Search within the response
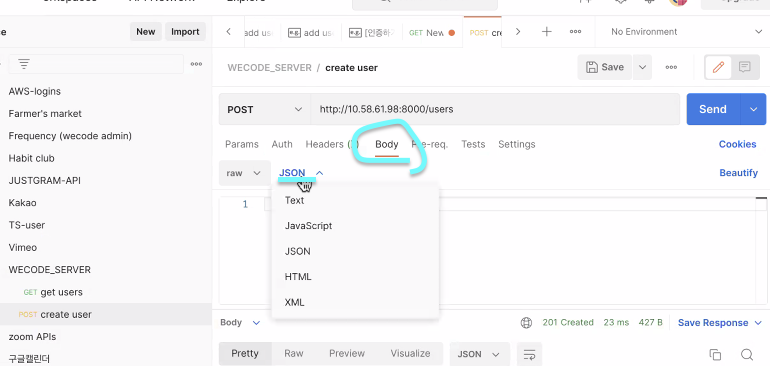Viewport: 770px width, 366px height. click(x=746, y=354)
